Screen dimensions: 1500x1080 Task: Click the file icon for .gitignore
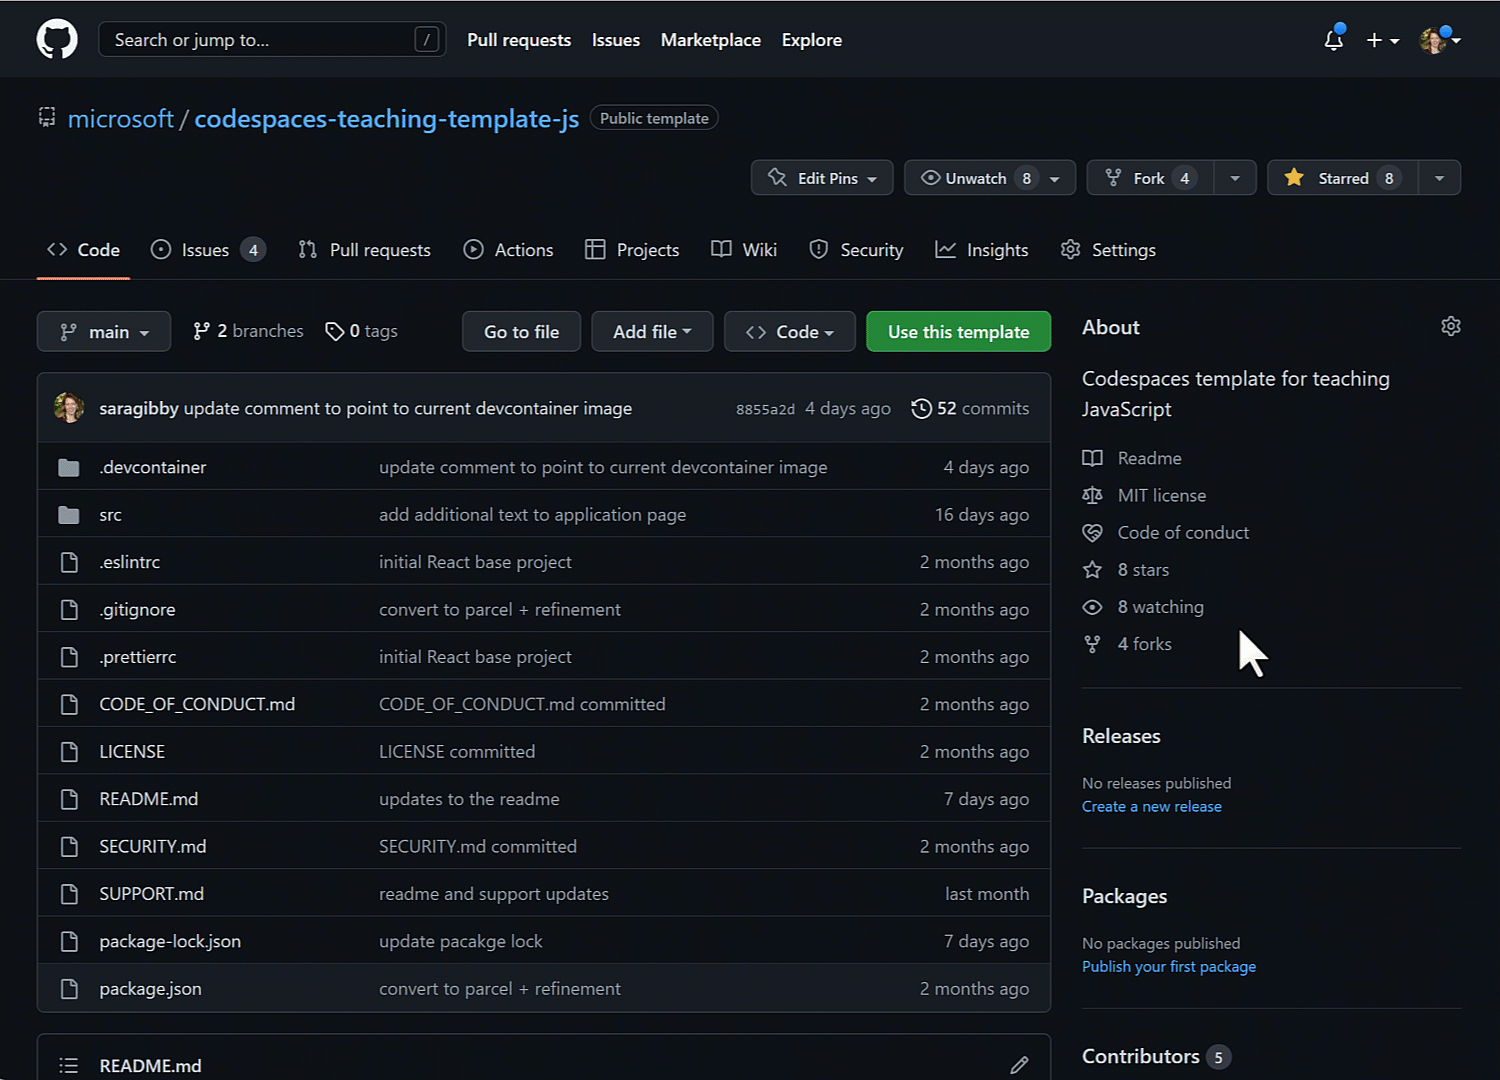click(x=69, y=610)
